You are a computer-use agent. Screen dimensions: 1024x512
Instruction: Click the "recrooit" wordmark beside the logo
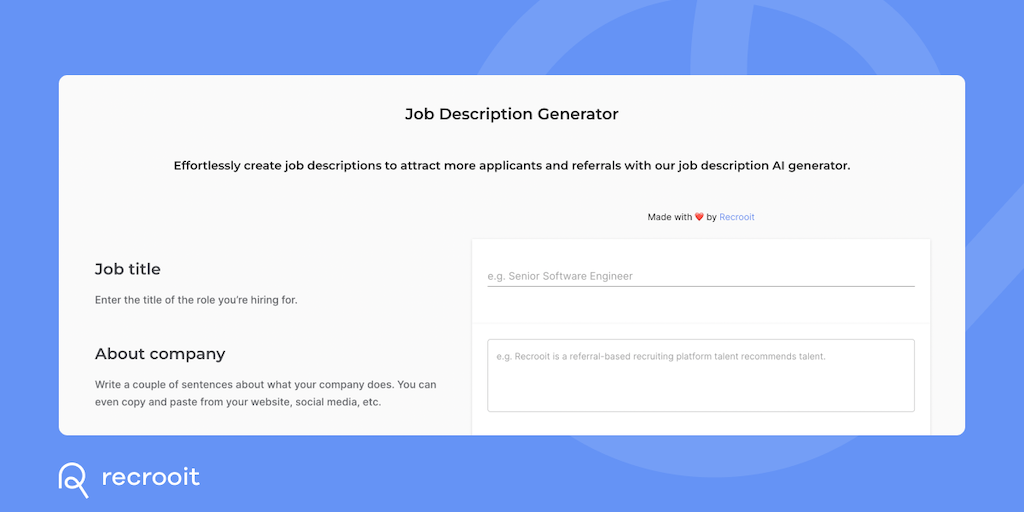150,477
